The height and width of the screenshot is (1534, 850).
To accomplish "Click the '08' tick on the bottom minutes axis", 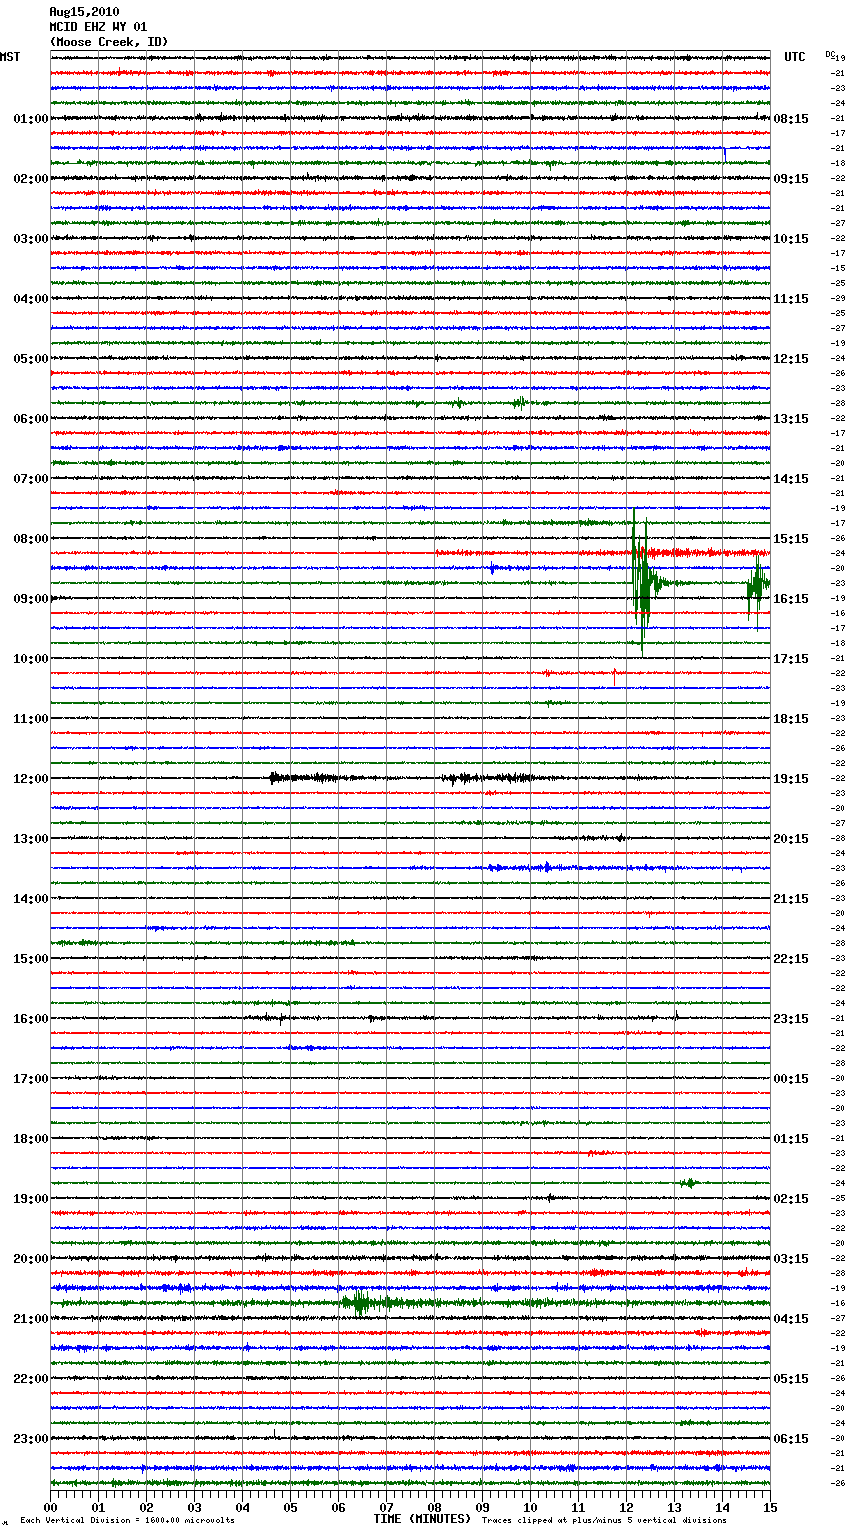I will click(434, 1507).
